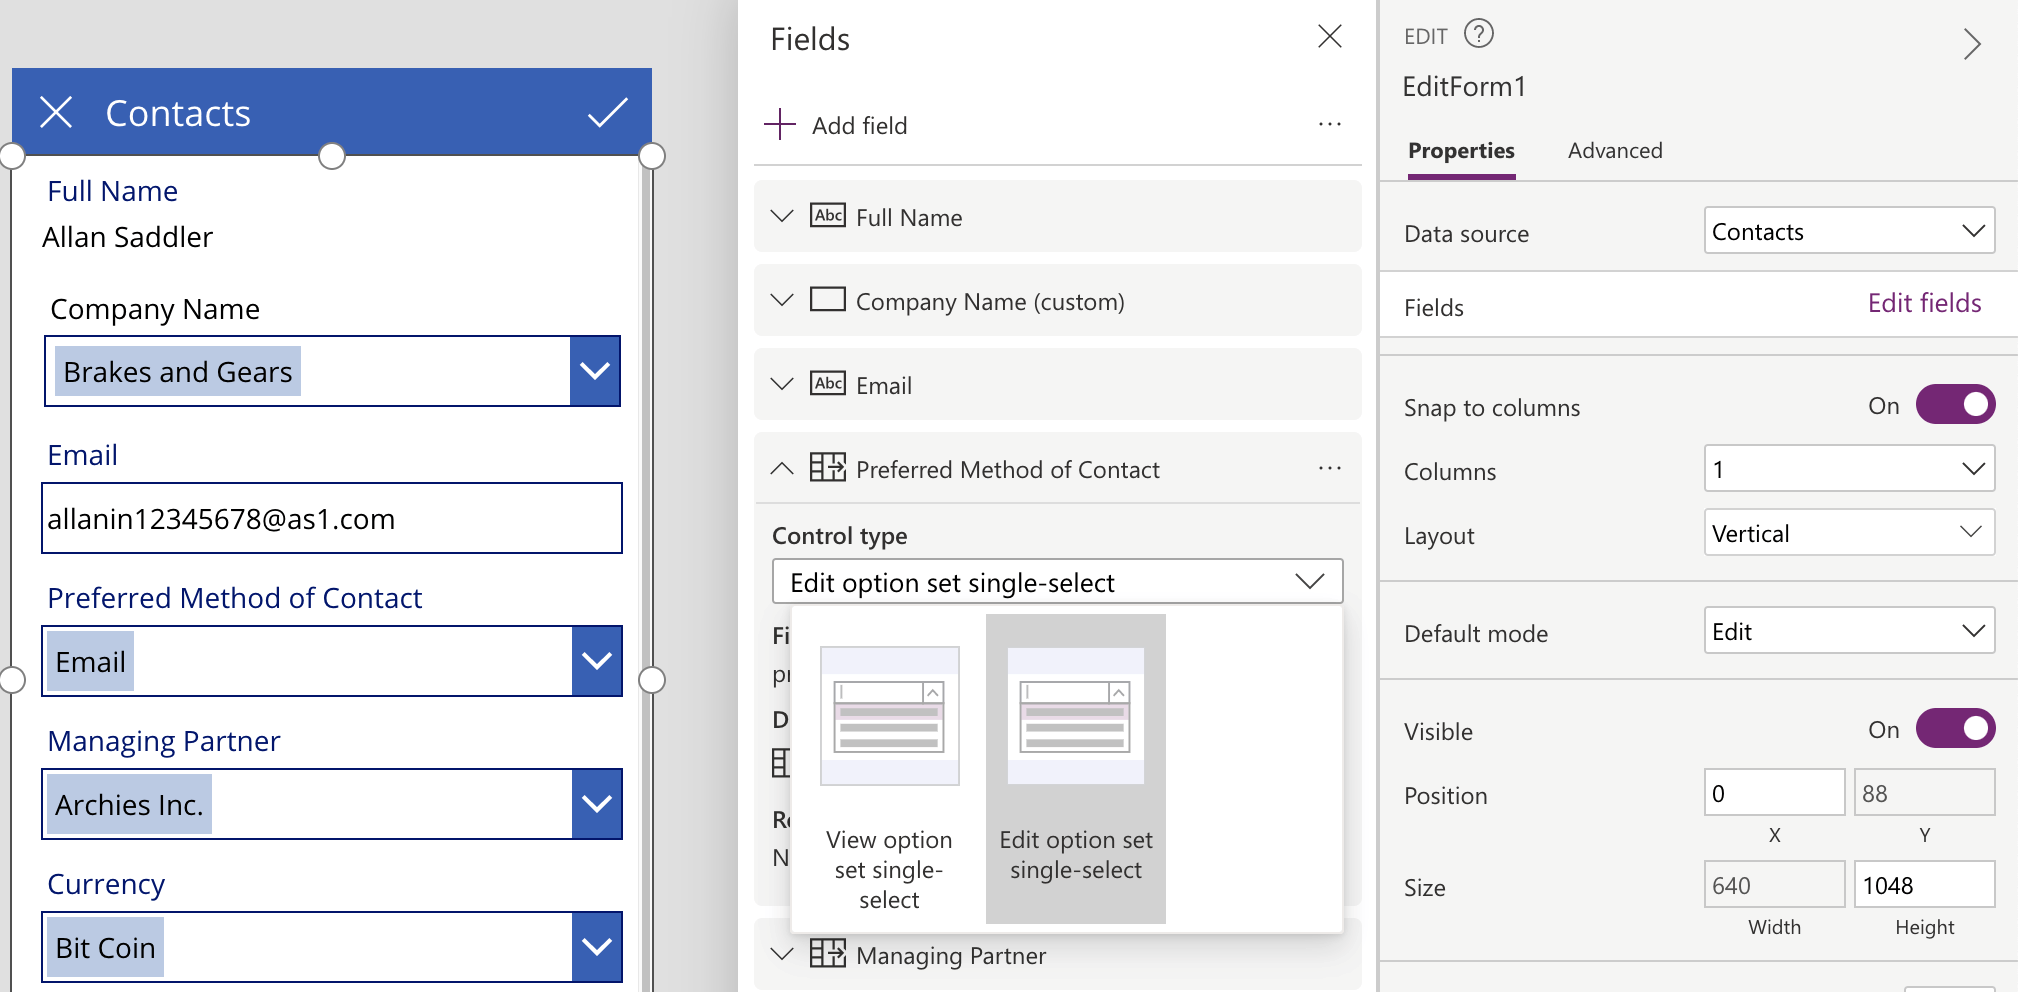Viewport: 2018px width, 992px height.
Task: Collapse the properties pane with the right chevron
Action: pos(1971,44)
